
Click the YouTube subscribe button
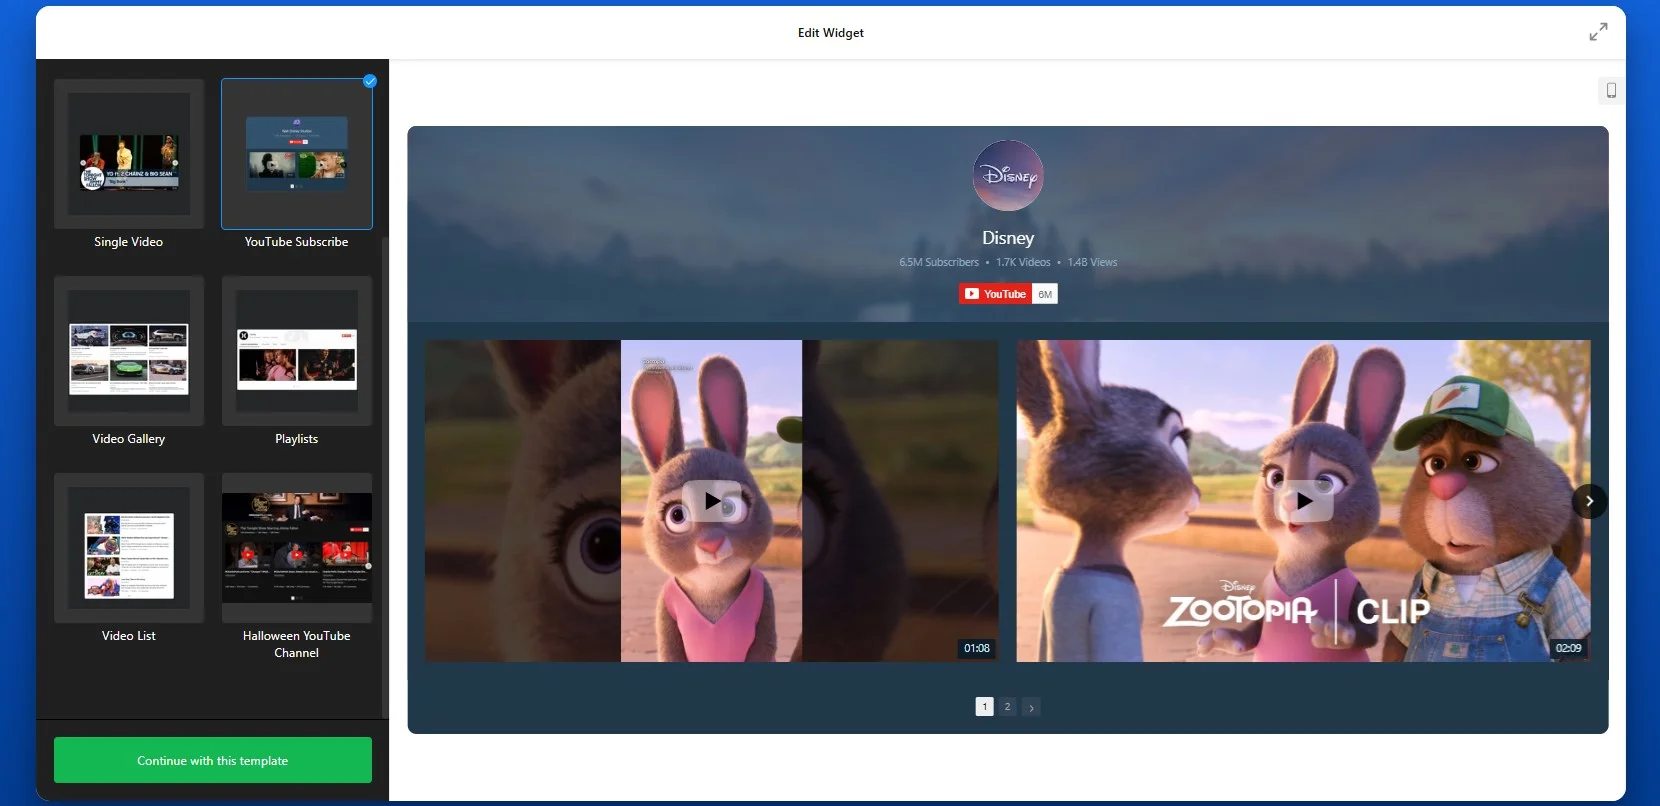(995, 294)
